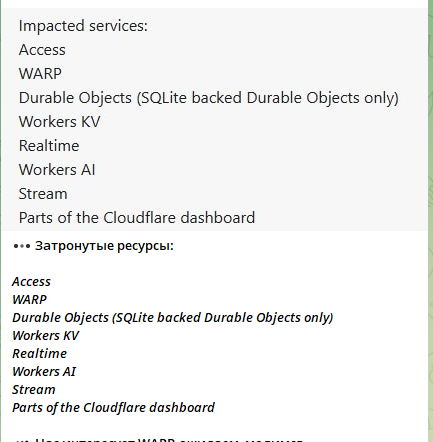The image size is (433, 442).
Task: Click the non-italic 'Durable Objects' quoted line
Action: [209, 98]
